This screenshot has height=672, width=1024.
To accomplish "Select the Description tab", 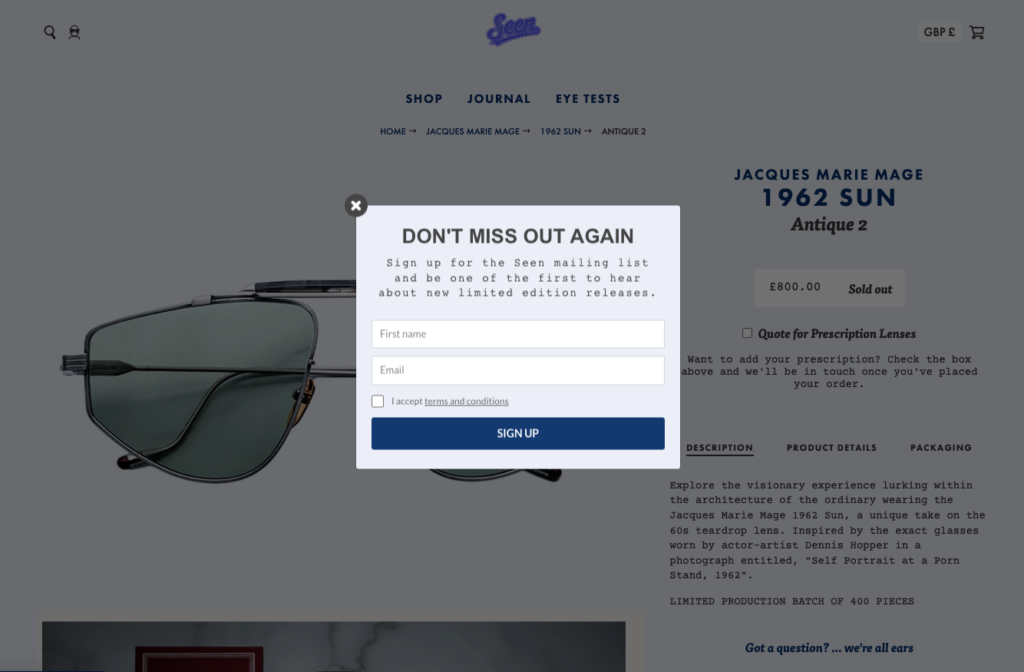I will tap(720, 447).
